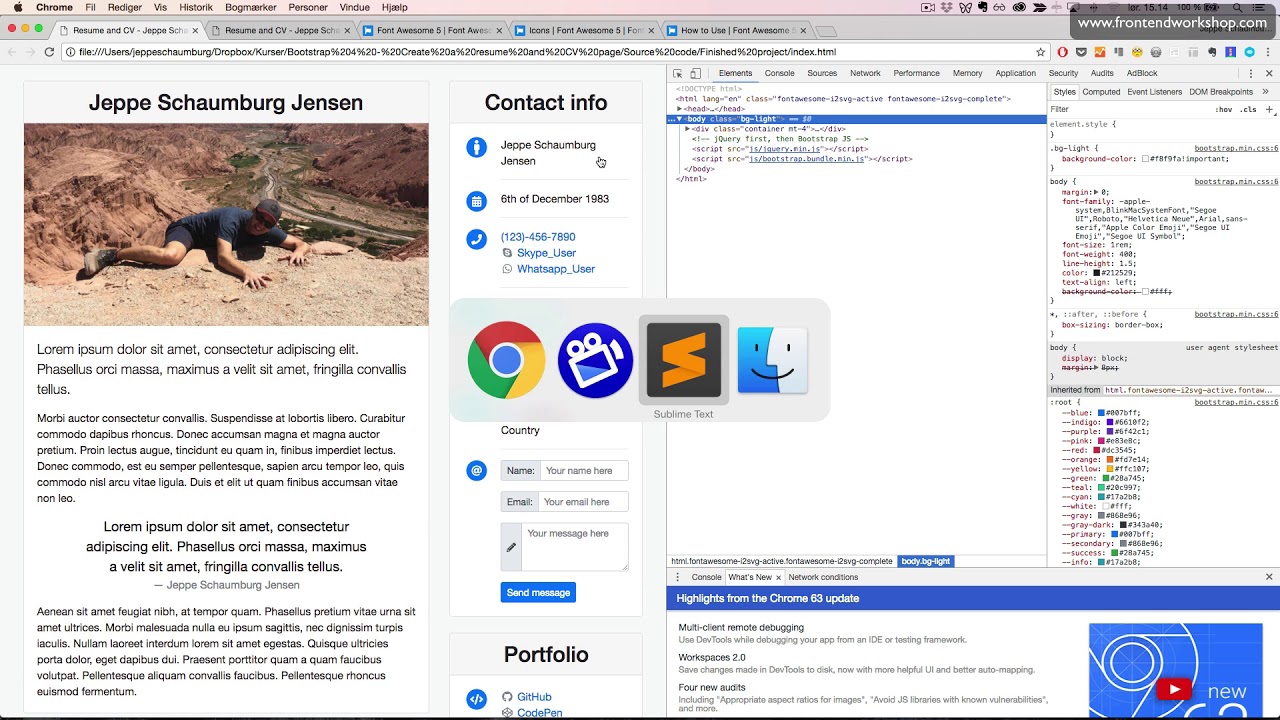Click the phone icon in Contact info
This screenshot has height=720, width=1280.
click(476, 239)
